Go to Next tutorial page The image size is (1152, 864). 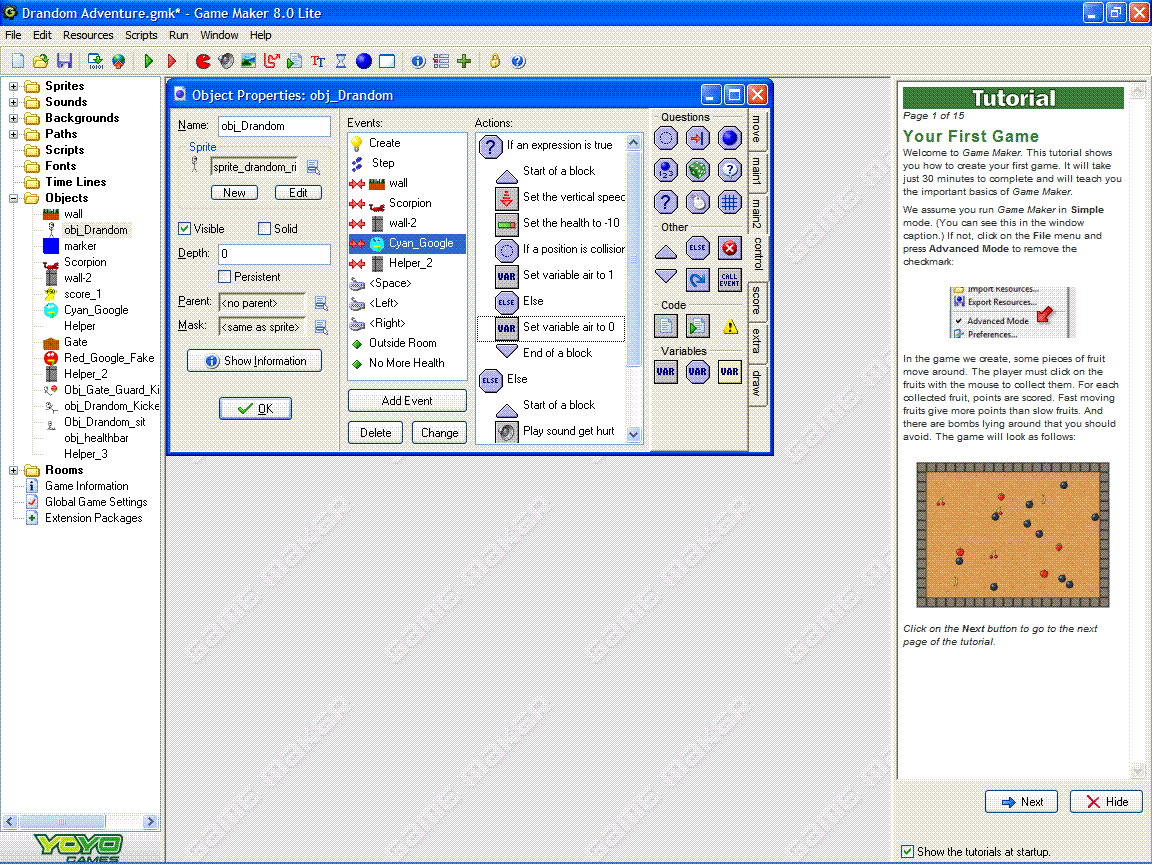1021,802
